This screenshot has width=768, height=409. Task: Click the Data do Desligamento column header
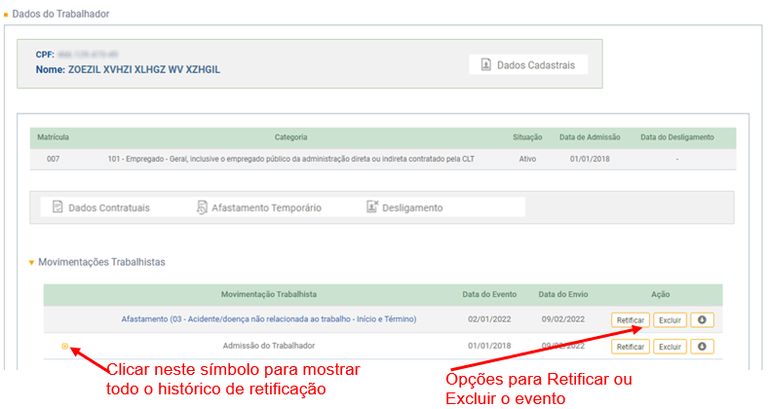(x=677, y=137)
